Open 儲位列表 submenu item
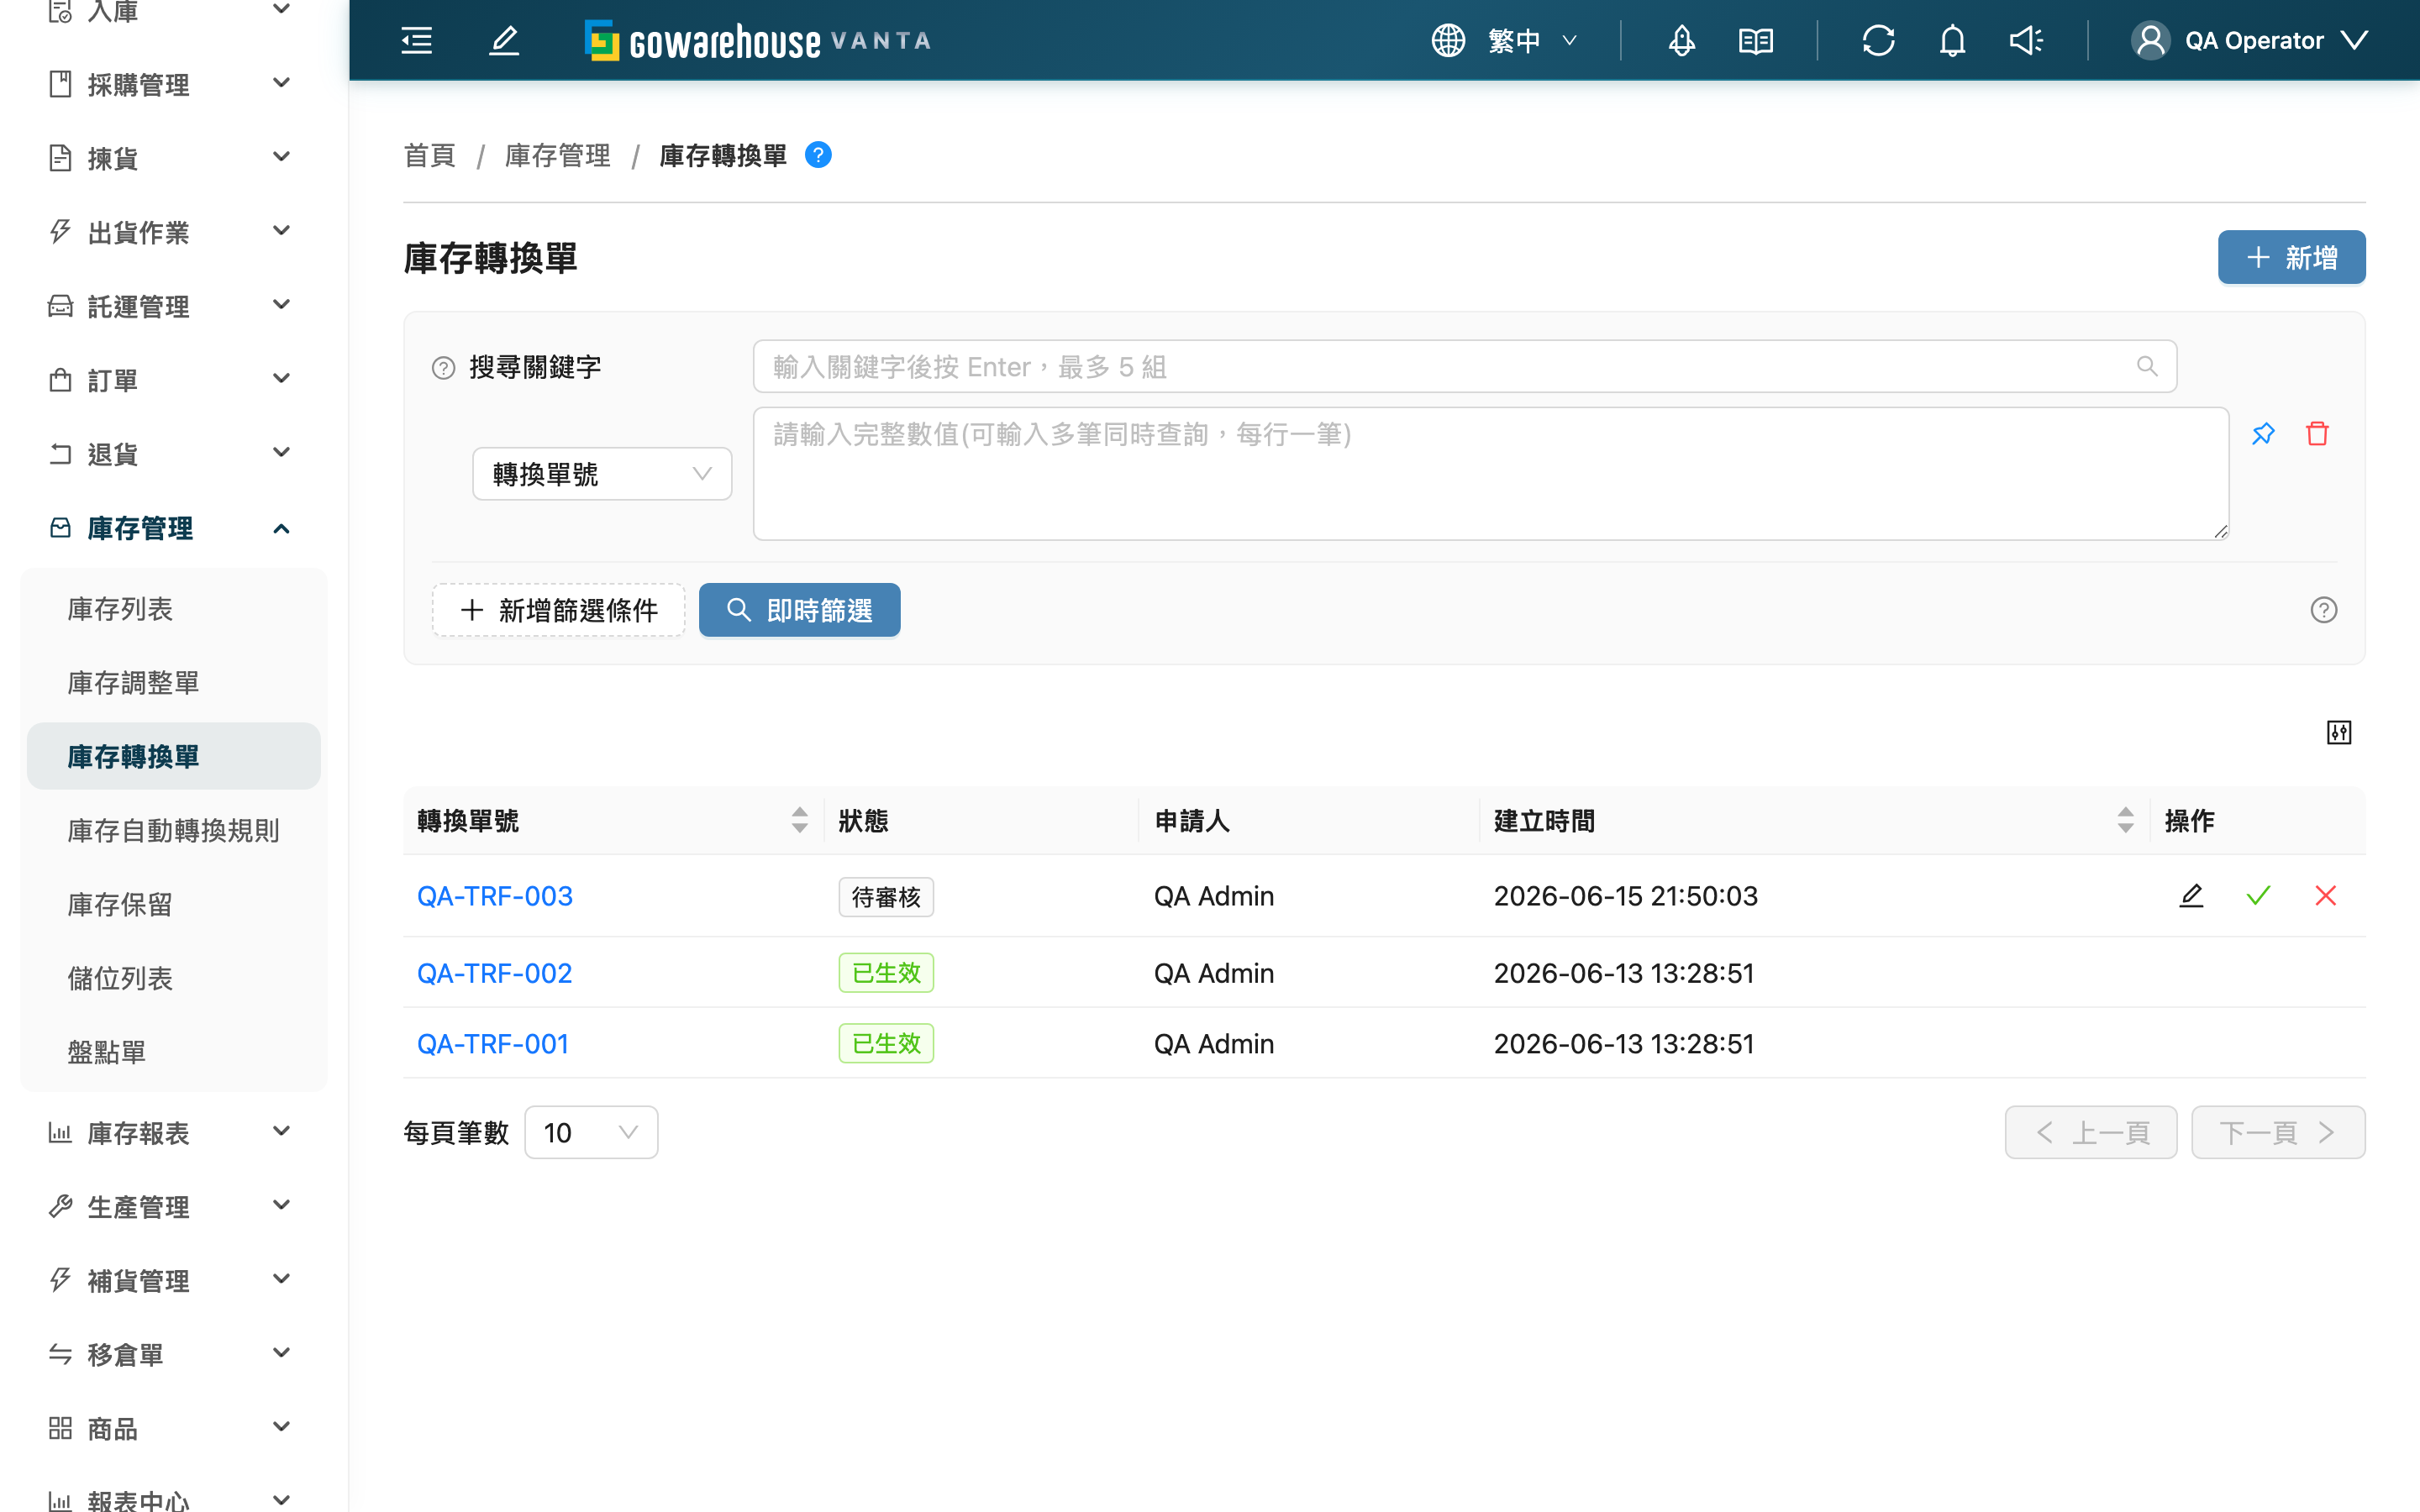 pyautogui.click(x=174, y=978)
